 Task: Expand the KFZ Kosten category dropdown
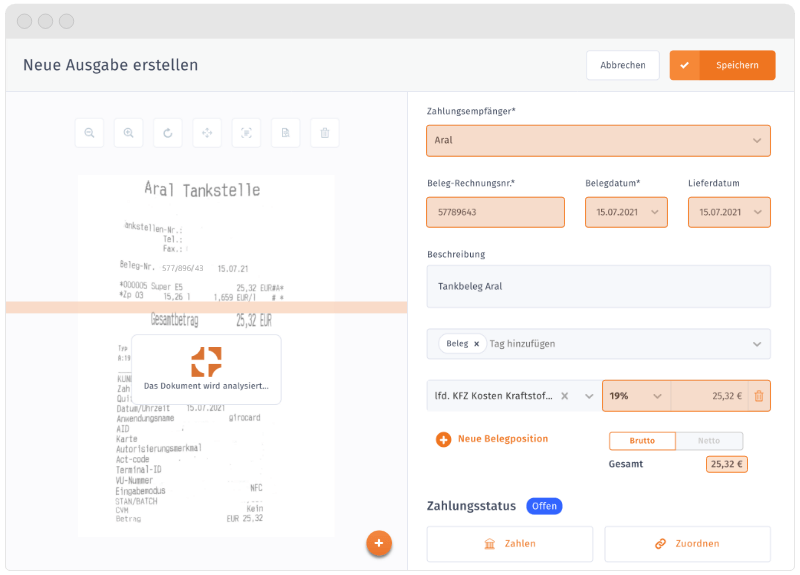[x=589, y=396]
